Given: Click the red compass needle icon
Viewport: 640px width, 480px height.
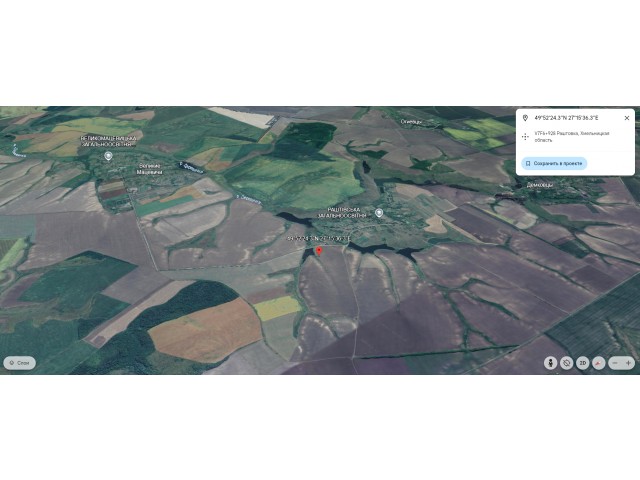Looking at the screenshot, I should [x=598, y=363].
